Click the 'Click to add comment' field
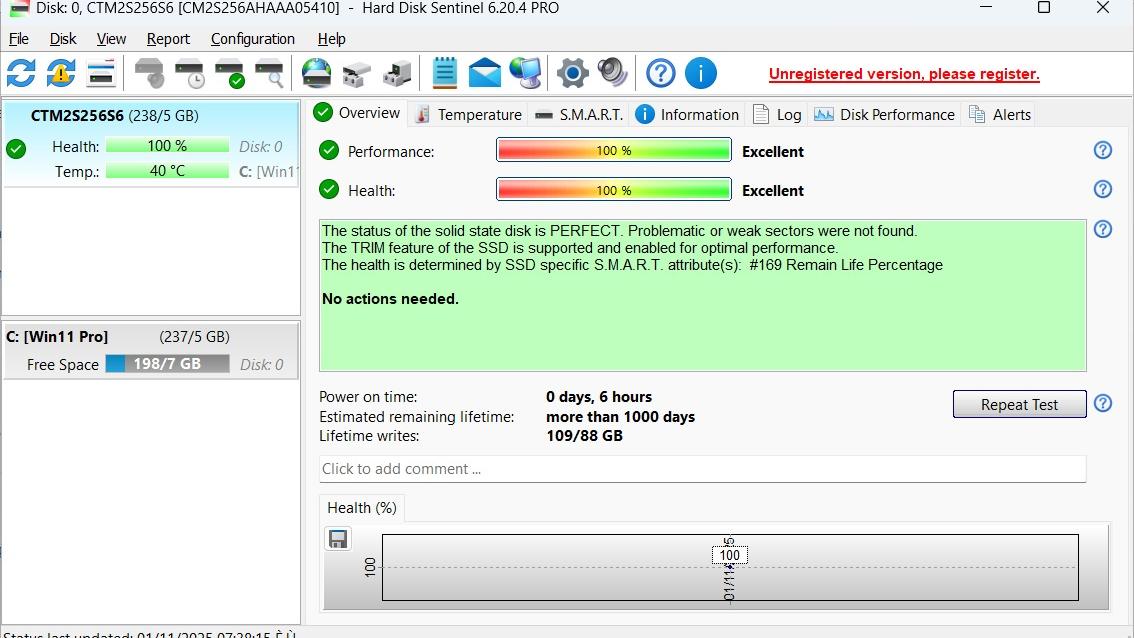Image resolution: width=1134 pixels, height=638 pixels. [x=702, y=469]
